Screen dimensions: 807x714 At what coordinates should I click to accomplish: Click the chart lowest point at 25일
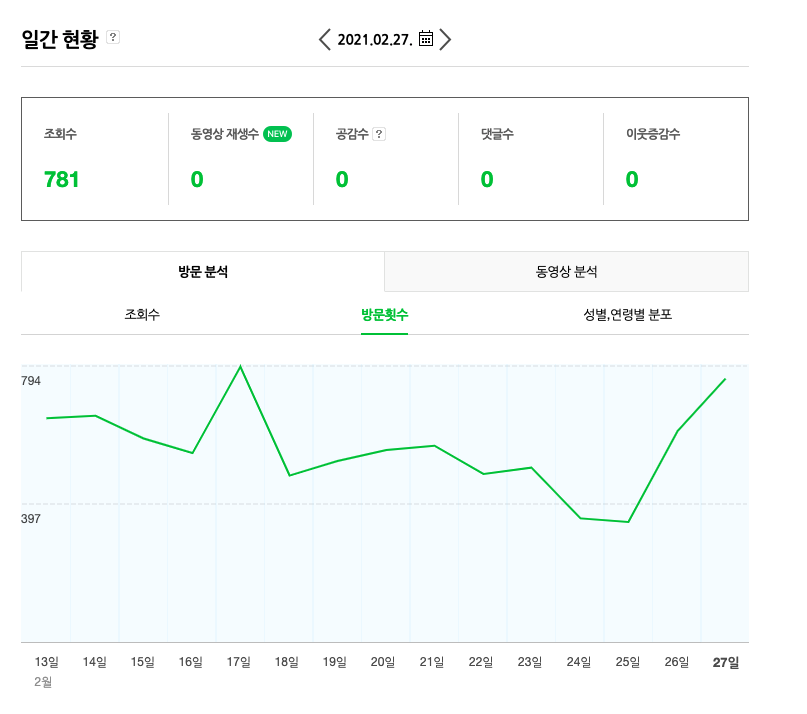pos(628,522)
